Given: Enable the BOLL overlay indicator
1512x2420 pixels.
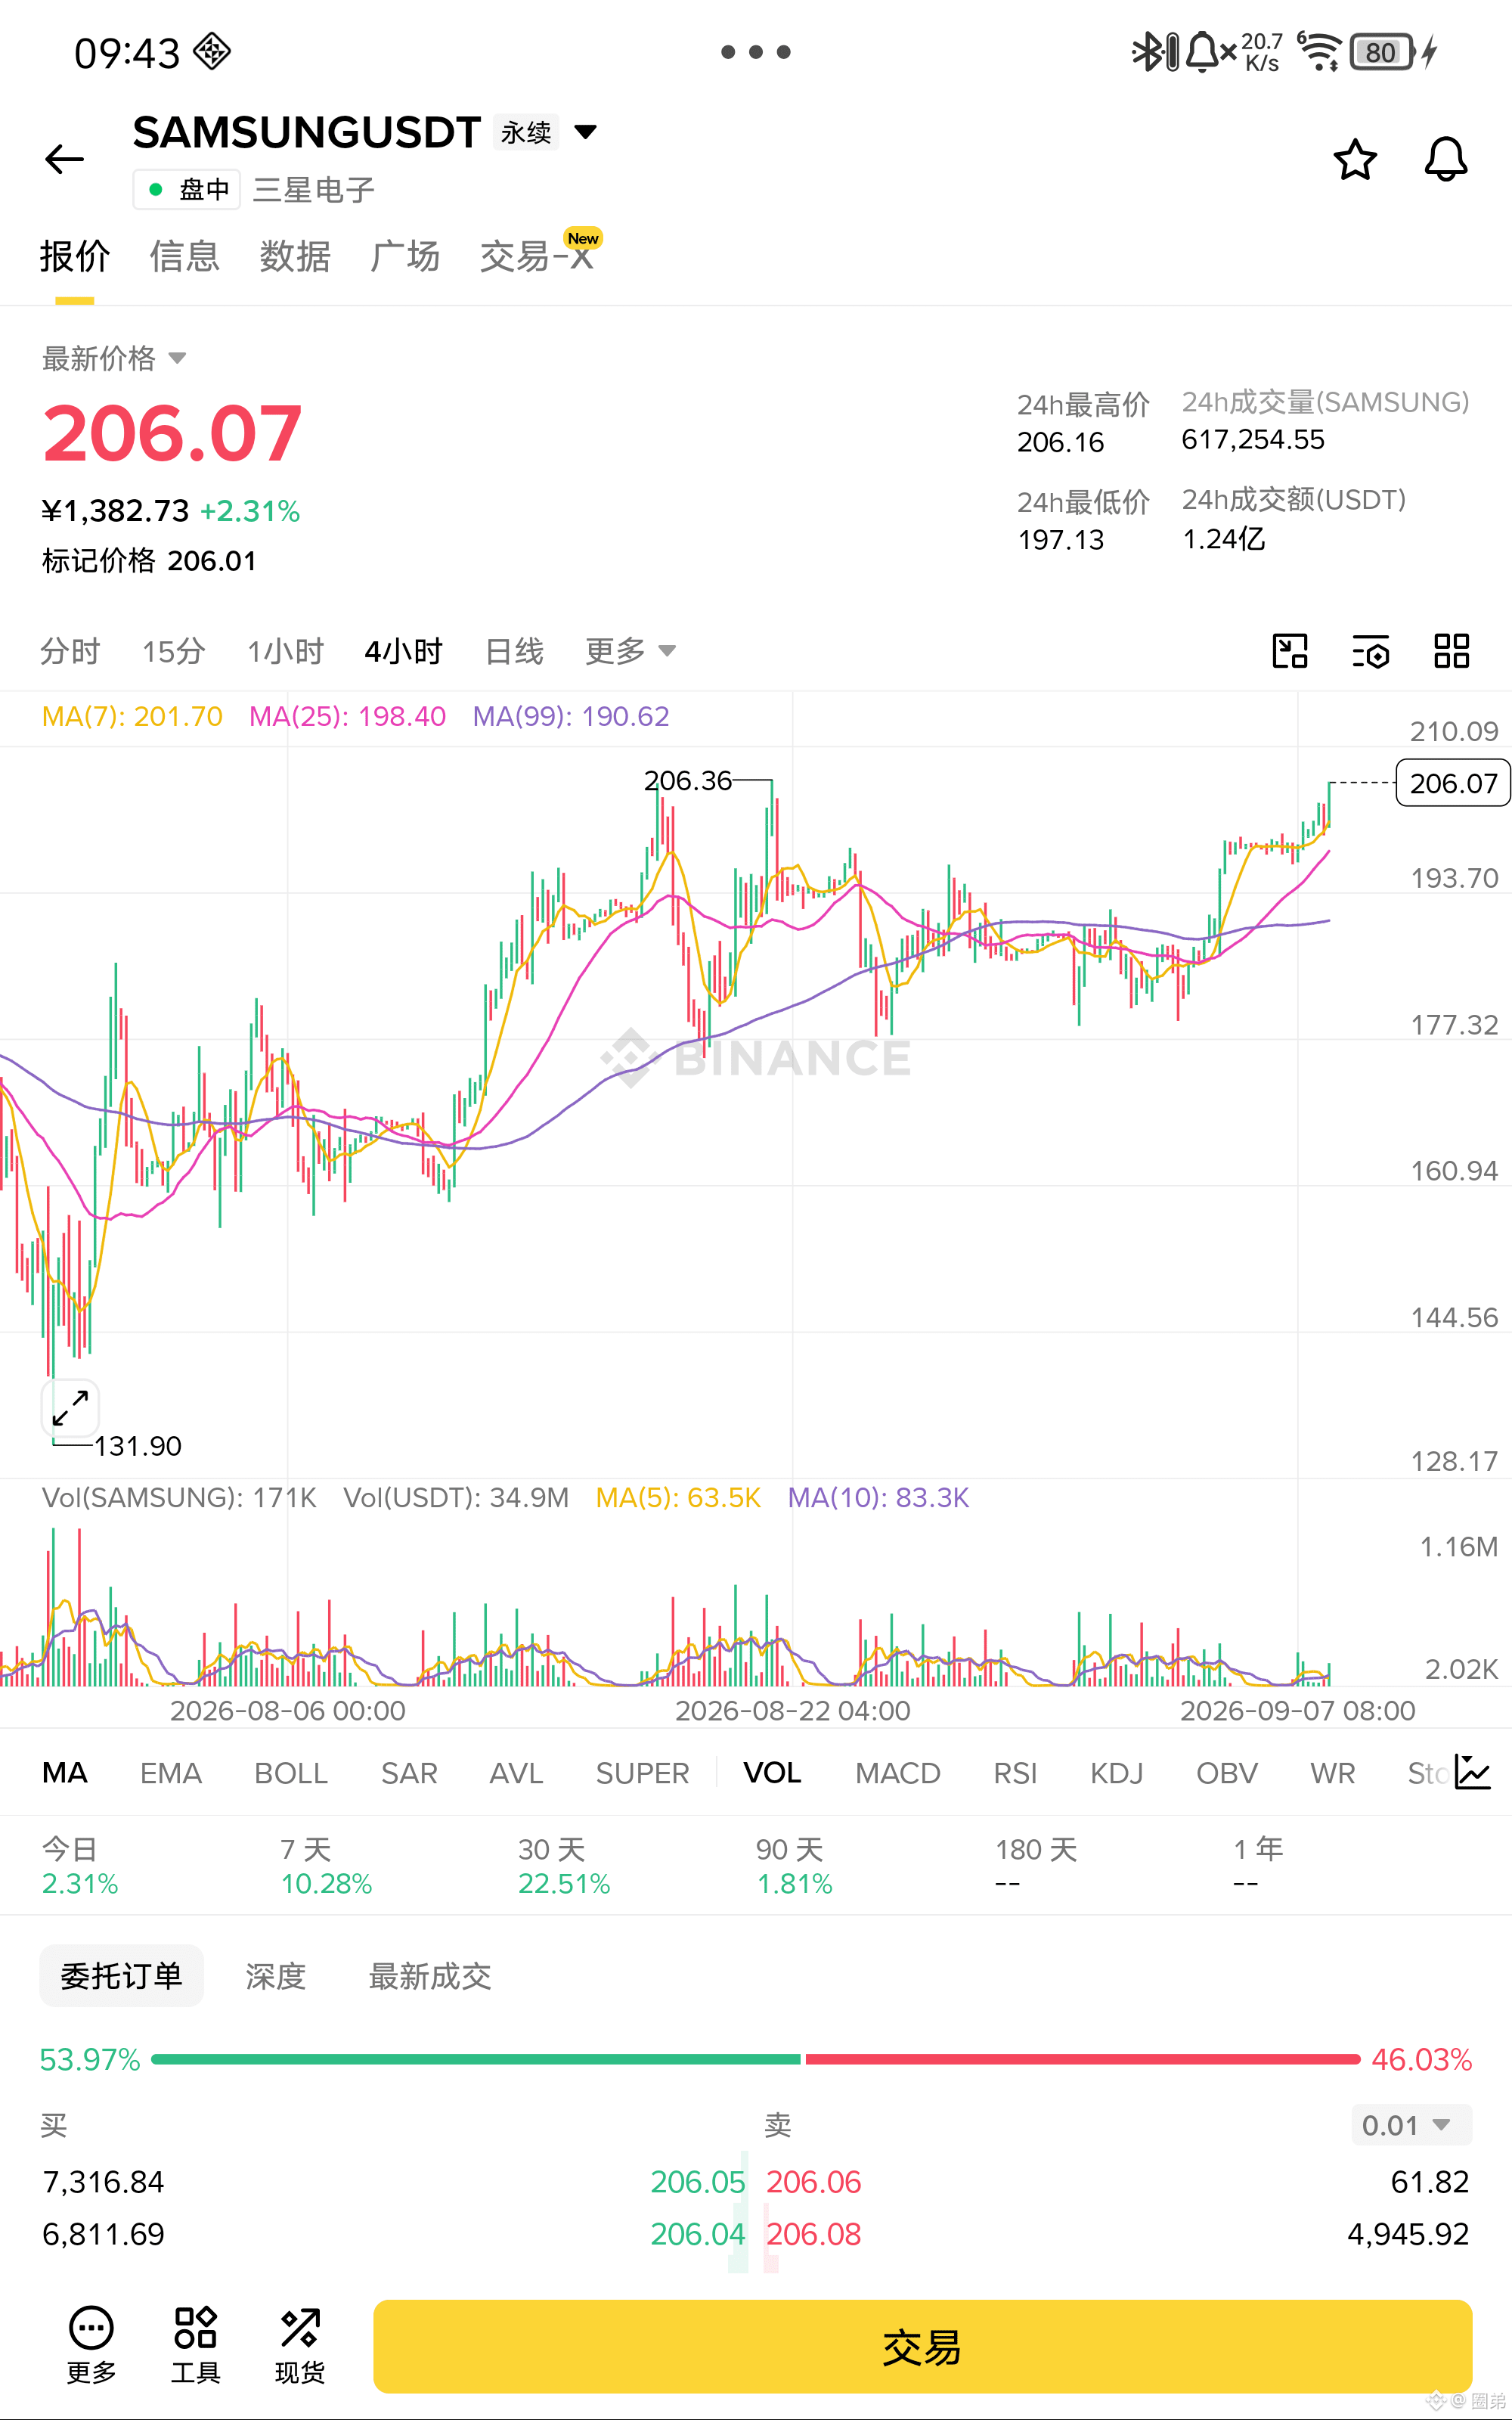Looking at the screenshot, I should click(291, 1773).
